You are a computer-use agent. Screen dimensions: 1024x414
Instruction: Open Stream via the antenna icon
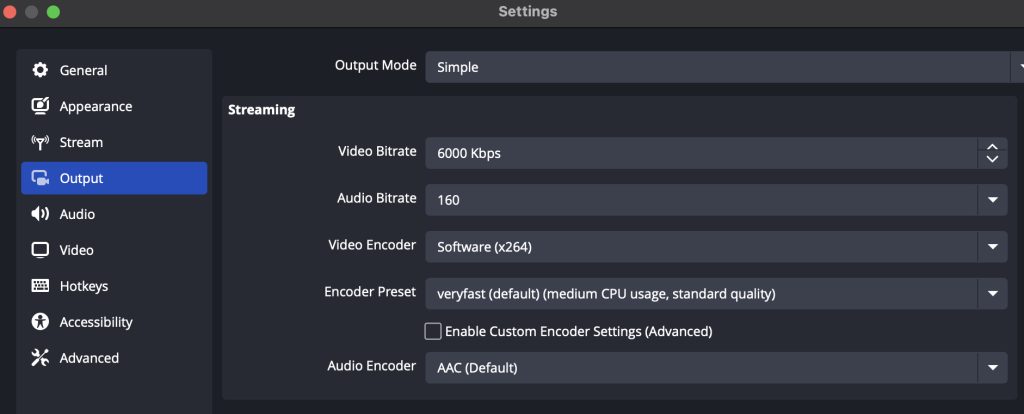(x=40, y=142)
